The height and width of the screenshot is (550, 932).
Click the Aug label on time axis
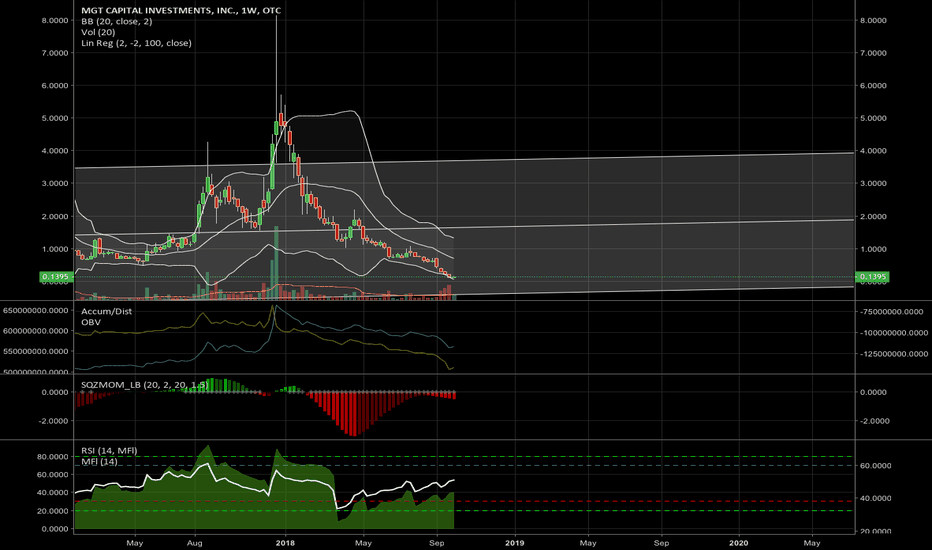pyautogui.click(x=194, y=542)
